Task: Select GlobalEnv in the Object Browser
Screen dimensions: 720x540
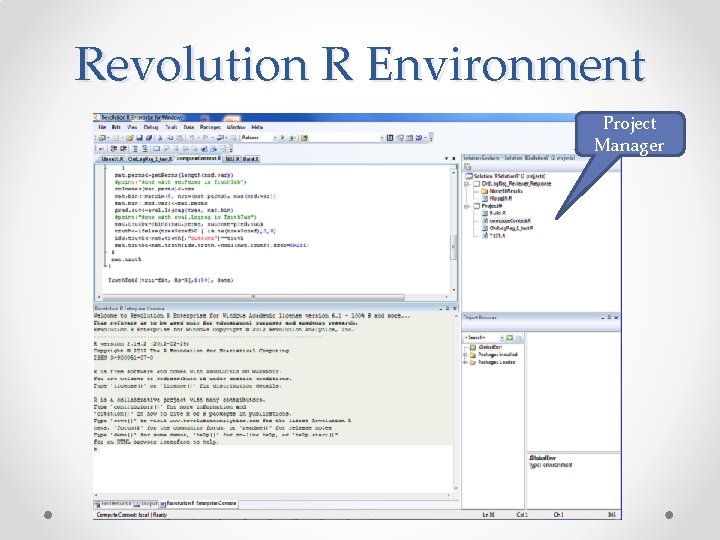Action: click(489, 348)
